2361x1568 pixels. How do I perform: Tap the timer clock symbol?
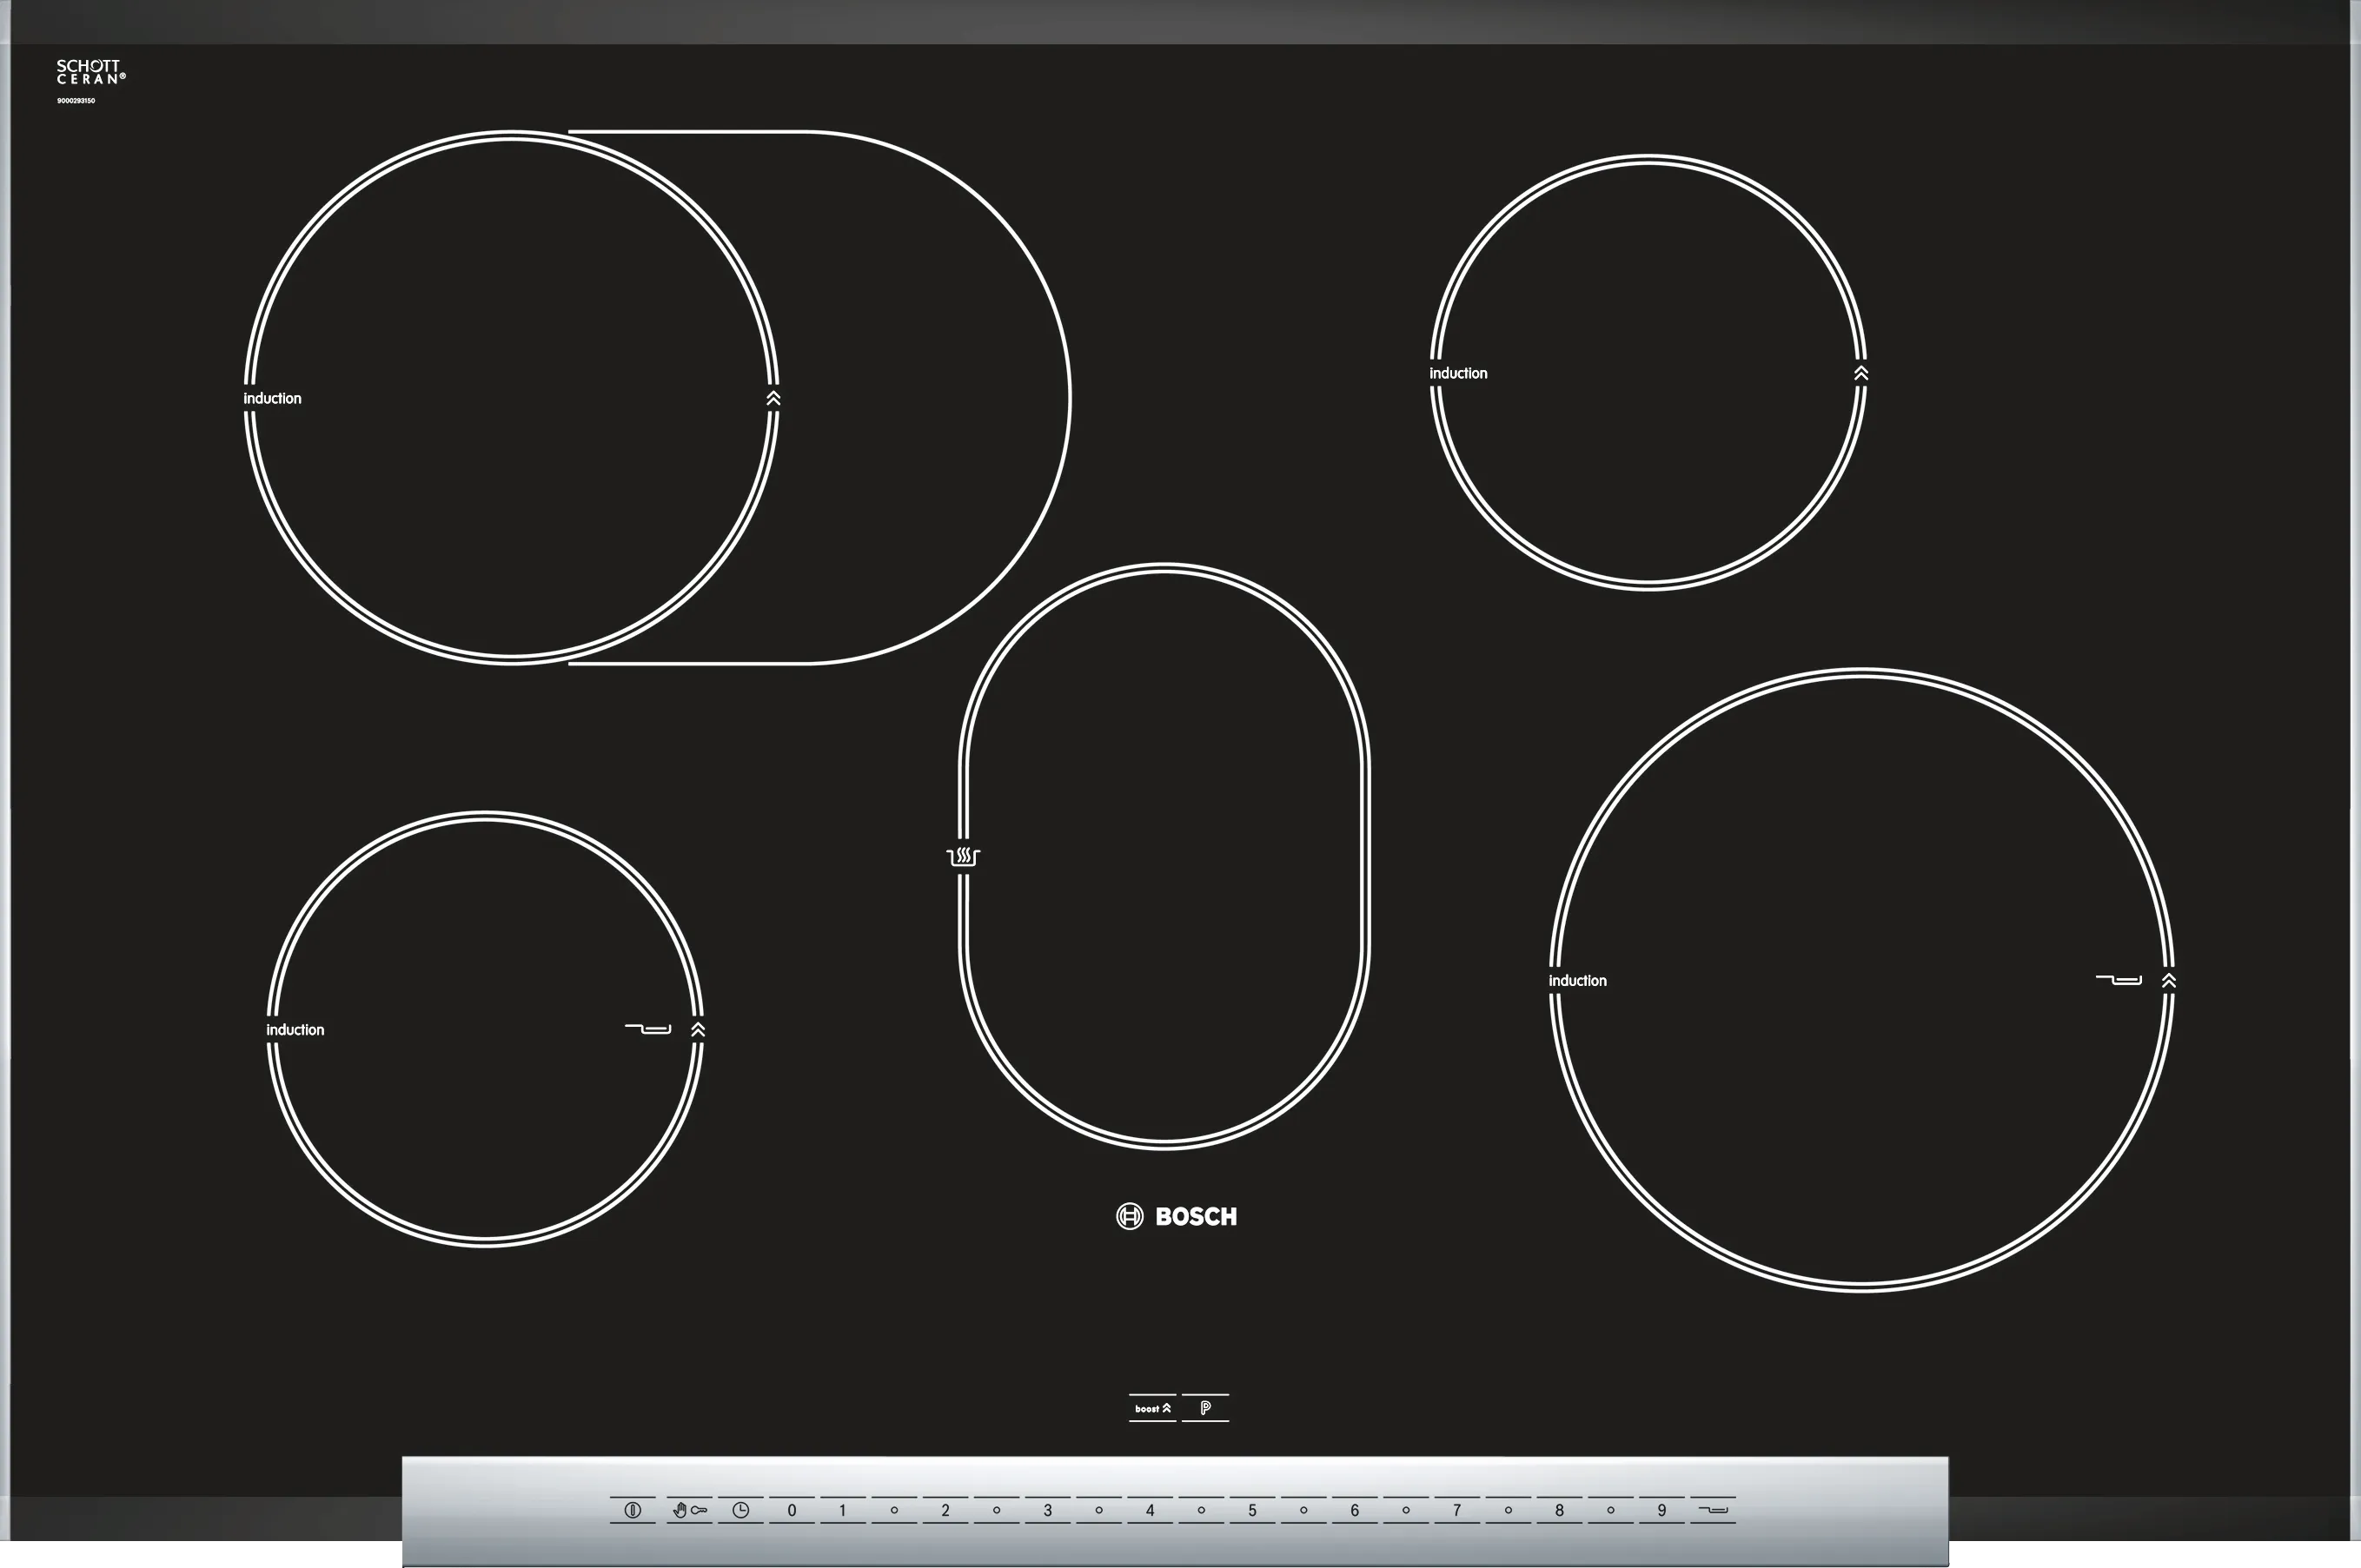(741, 1510)
